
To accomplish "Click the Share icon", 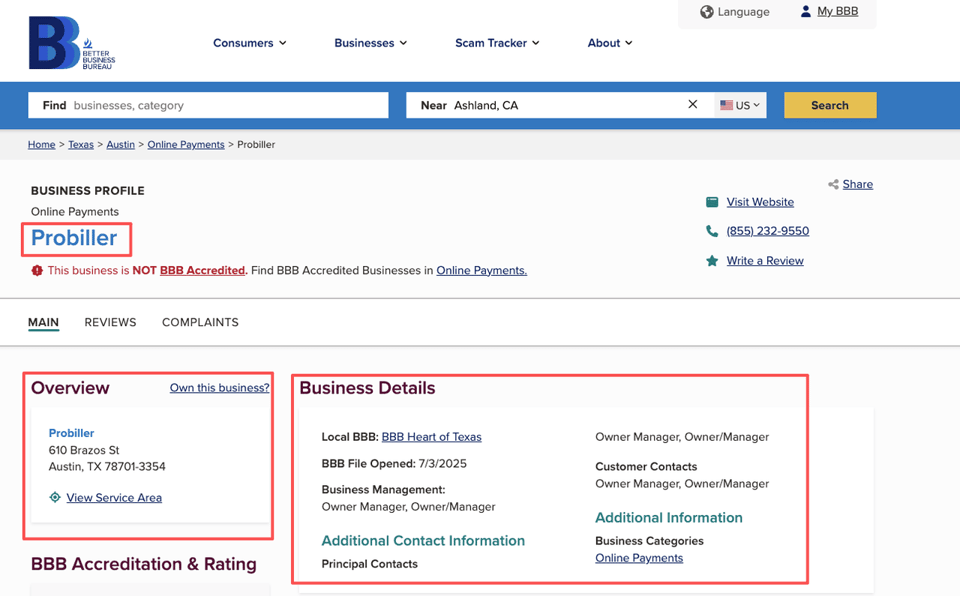I will pos(833,184).
